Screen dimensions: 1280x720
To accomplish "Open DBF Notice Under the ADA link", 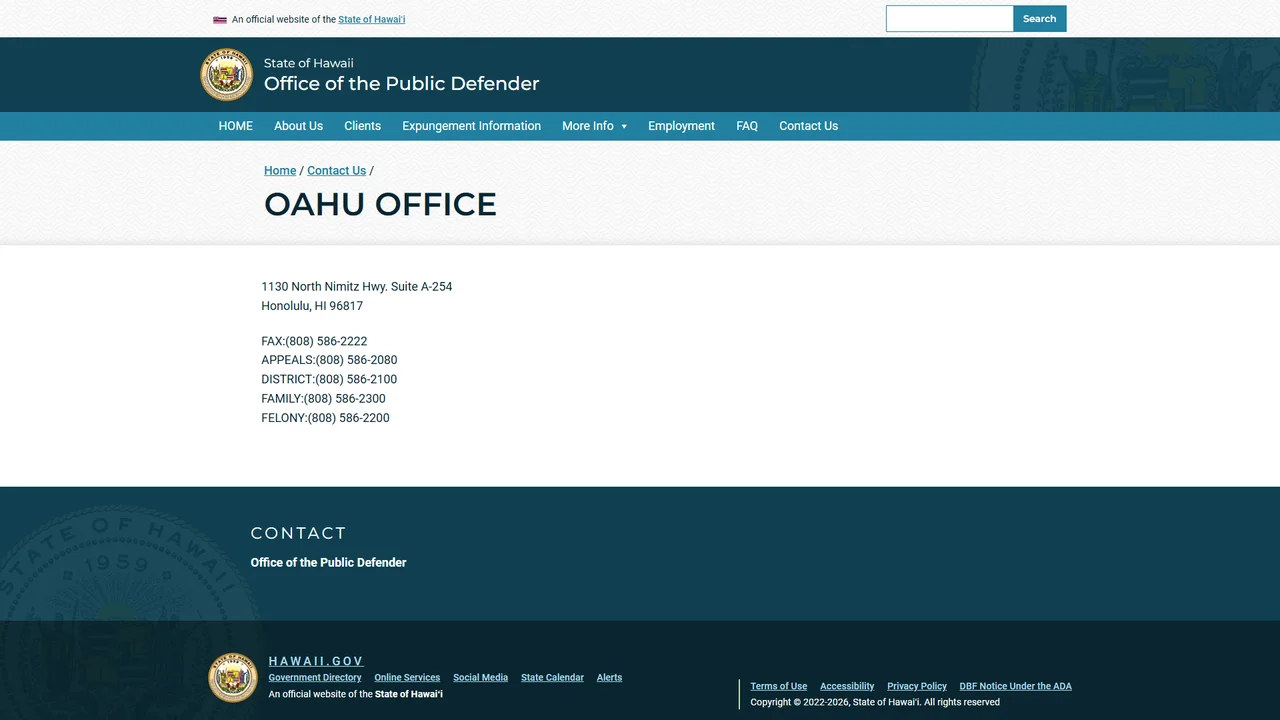I will (1015, 687).
